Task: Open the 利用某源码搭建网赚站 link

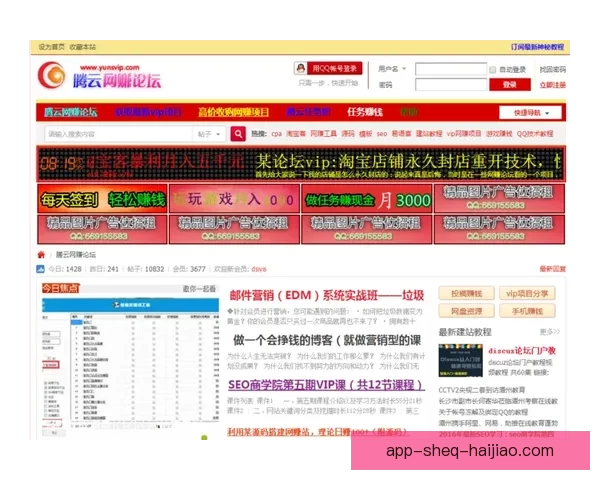Action: coord(318,432)
